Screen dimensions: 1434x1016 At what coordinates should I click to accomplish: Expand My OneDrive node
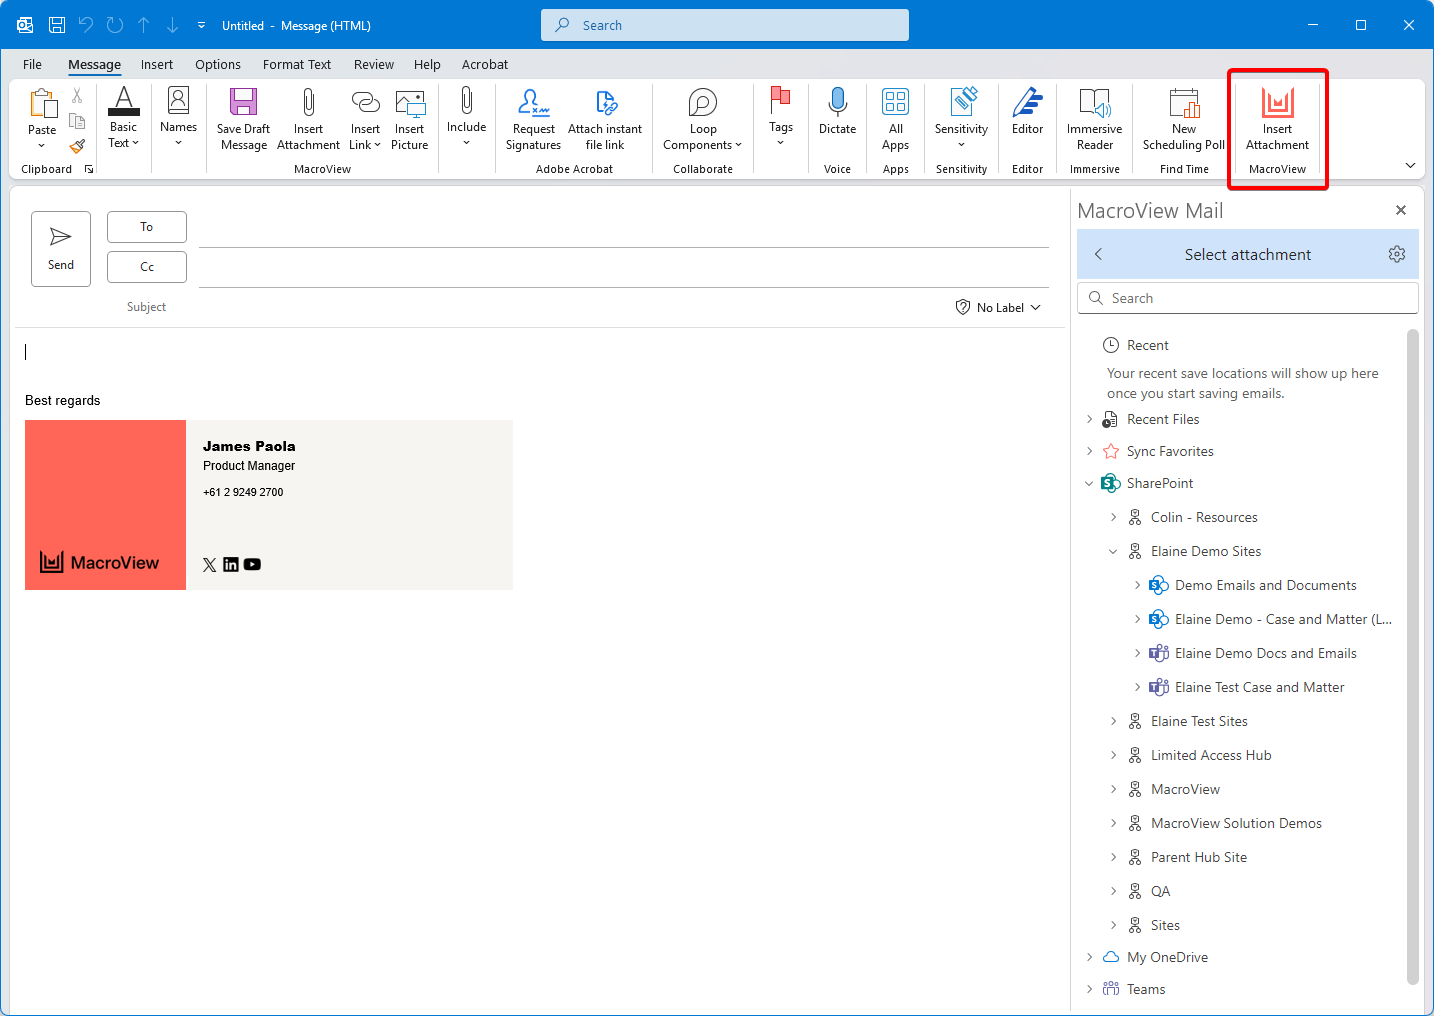click(x=1090, y=957)
